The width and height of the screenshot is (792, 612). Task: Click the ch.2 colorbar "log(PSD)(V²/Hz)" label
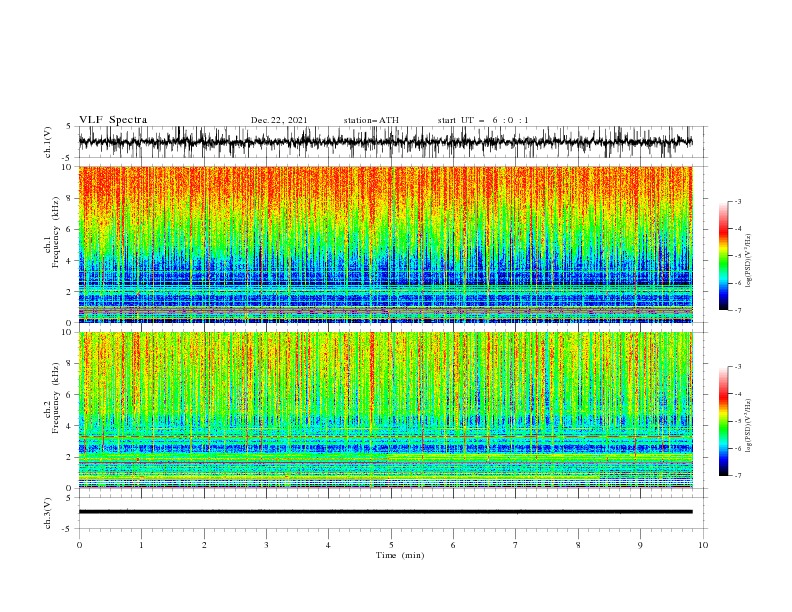(x=749, y=425)
